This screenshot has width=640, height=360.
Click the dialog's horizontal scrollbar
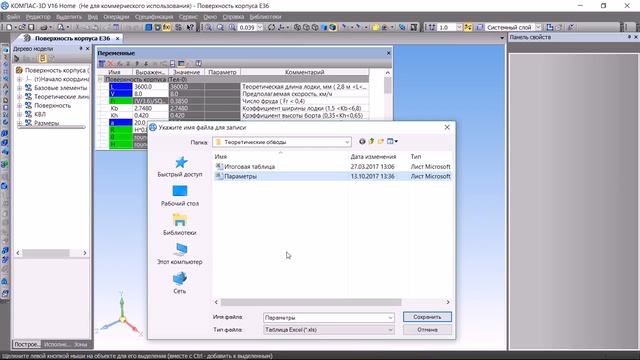311,302
